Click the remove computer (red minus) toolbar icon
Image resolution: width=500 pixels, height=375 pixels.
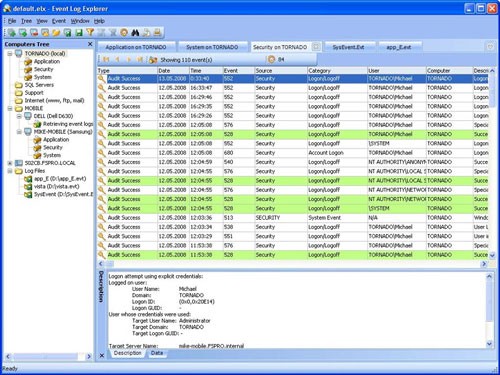(x=34, y=32)
